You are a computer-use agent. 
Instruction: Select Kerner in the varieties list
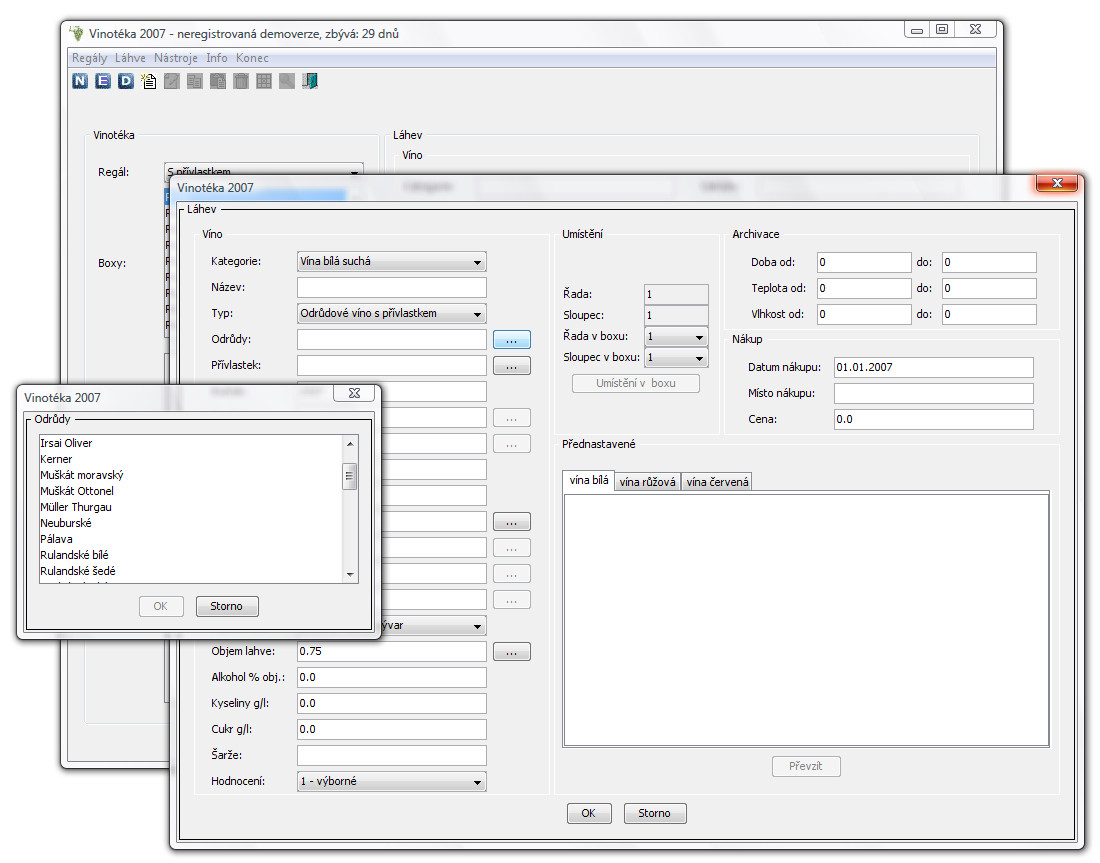(x=191, y=460)
